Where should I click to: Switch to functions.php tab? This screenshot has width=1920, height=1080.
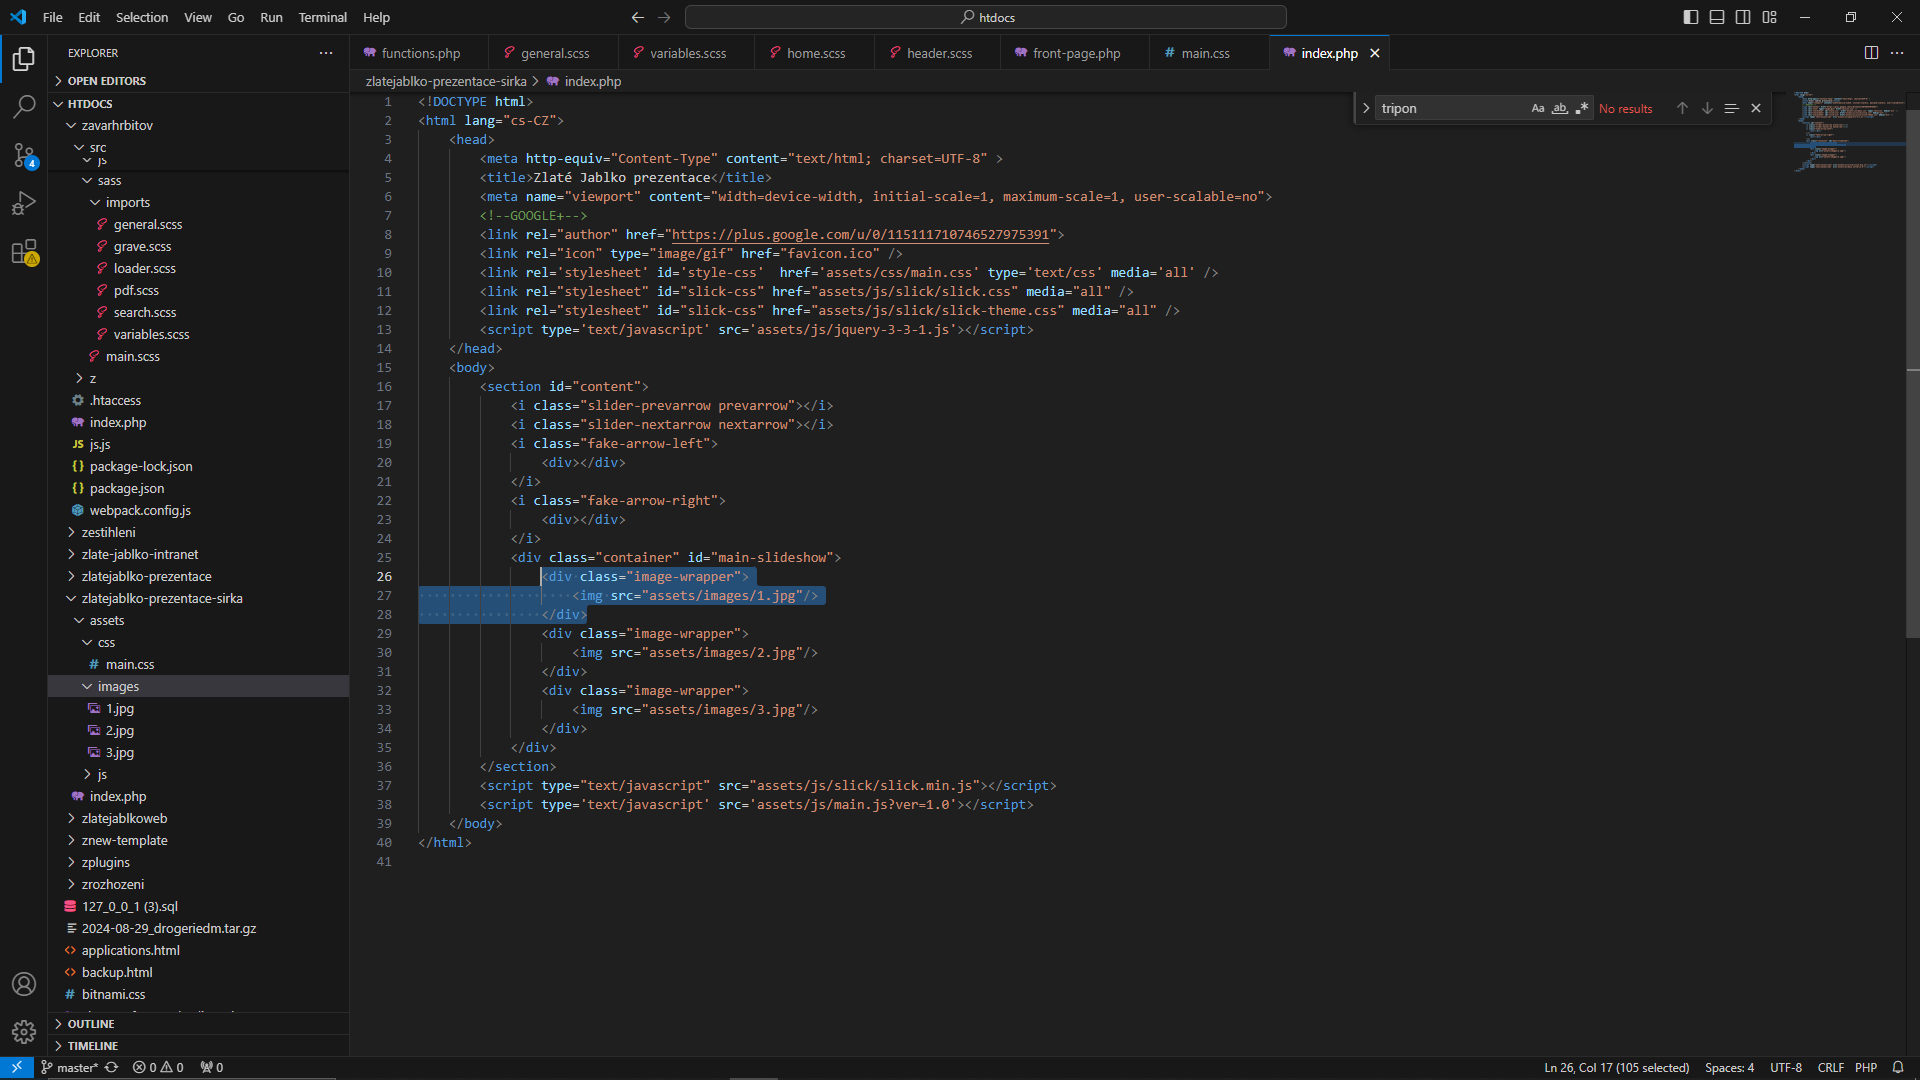pos(420,53)
